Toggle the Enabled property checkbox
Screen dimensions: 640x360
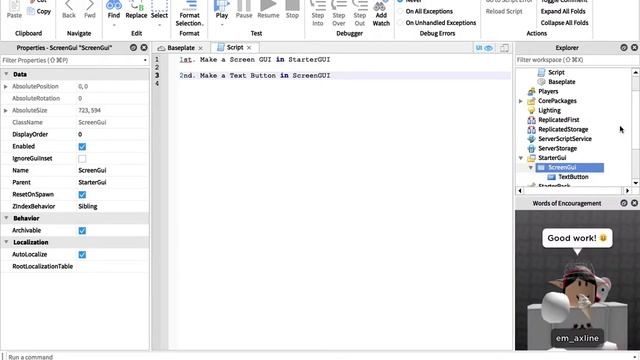click(82, 147)
